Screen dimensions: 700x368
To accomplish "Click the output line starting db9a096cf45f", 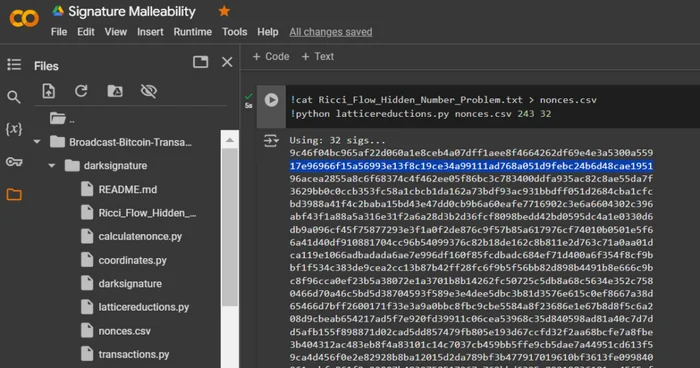I will [471, 230].
